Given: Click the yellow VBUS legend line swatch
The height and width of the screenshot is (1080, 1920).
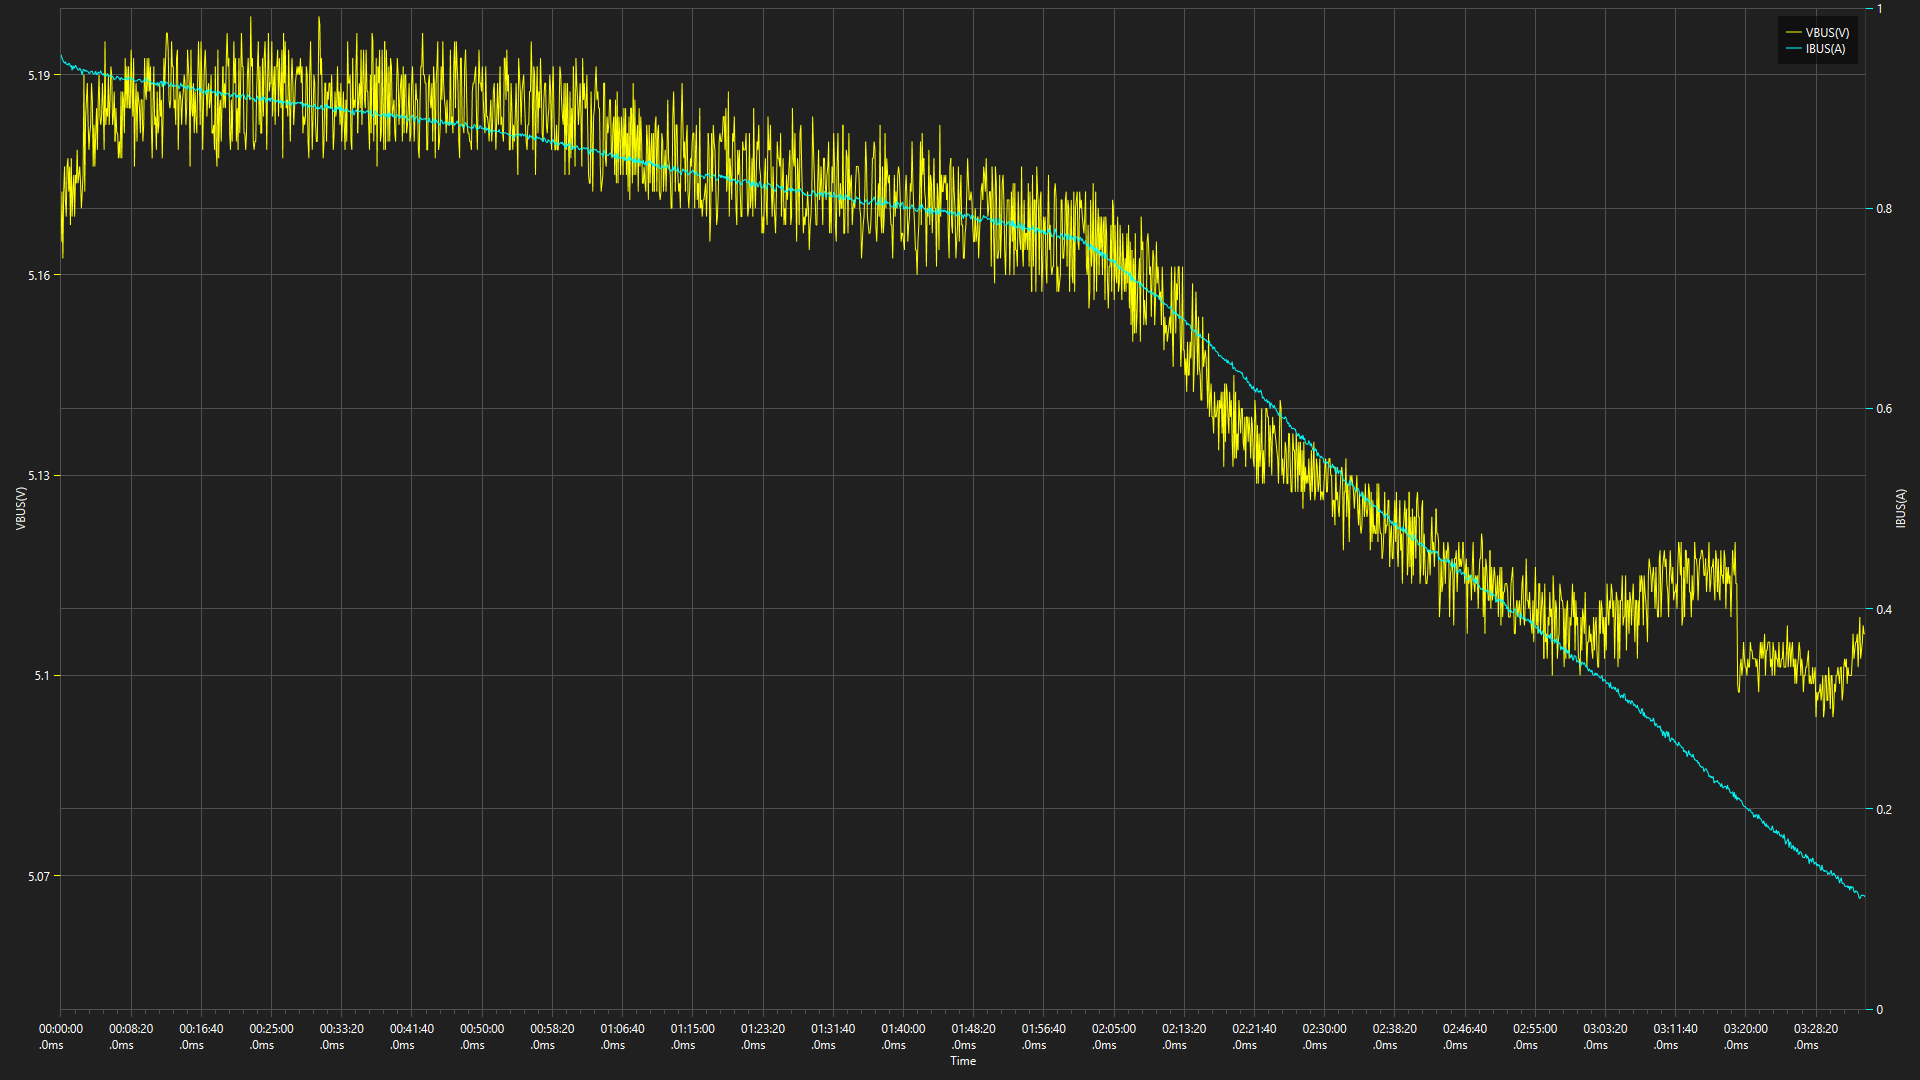Looking at the screenshot, I should [x=1793, y=33].
